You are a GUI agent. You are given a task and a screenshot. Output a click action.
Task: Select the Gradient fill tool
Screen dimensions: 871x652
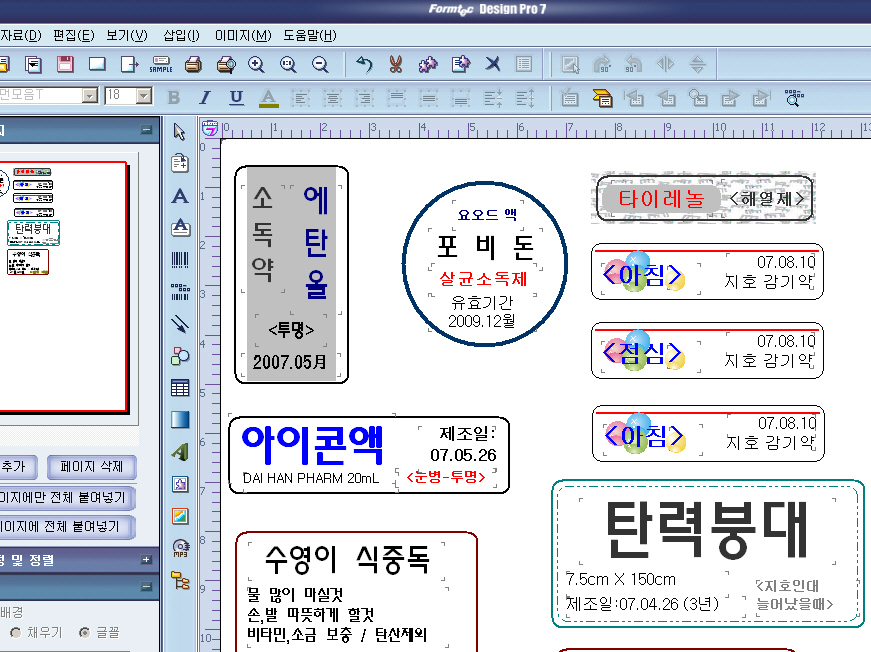[179, 420]
